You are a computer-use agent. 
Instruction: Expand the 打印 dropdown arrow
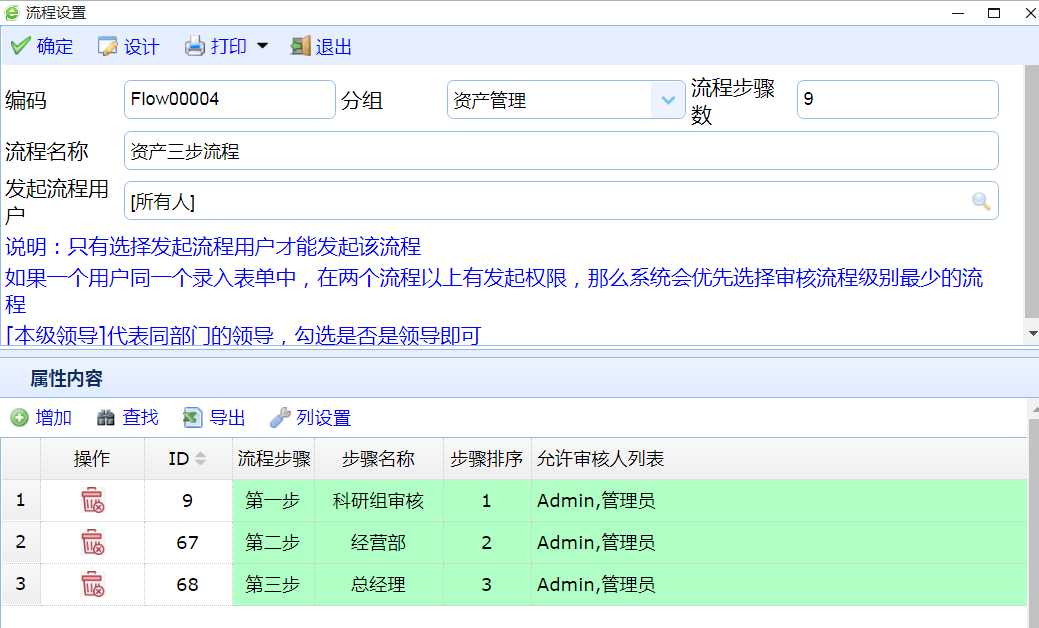(262, 46)
